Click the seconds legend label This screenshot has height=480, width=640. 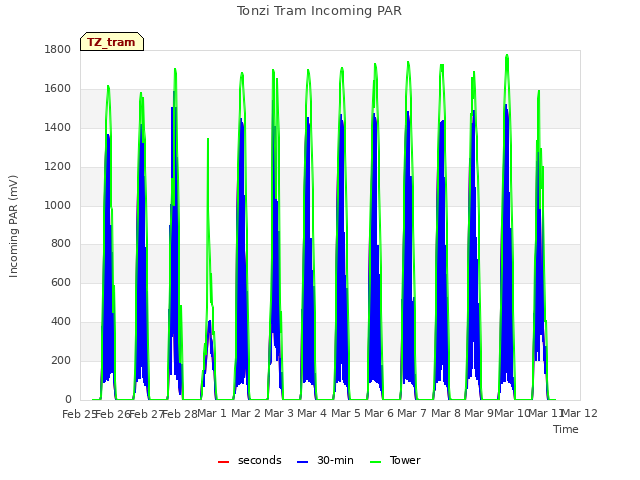point(260,460)
